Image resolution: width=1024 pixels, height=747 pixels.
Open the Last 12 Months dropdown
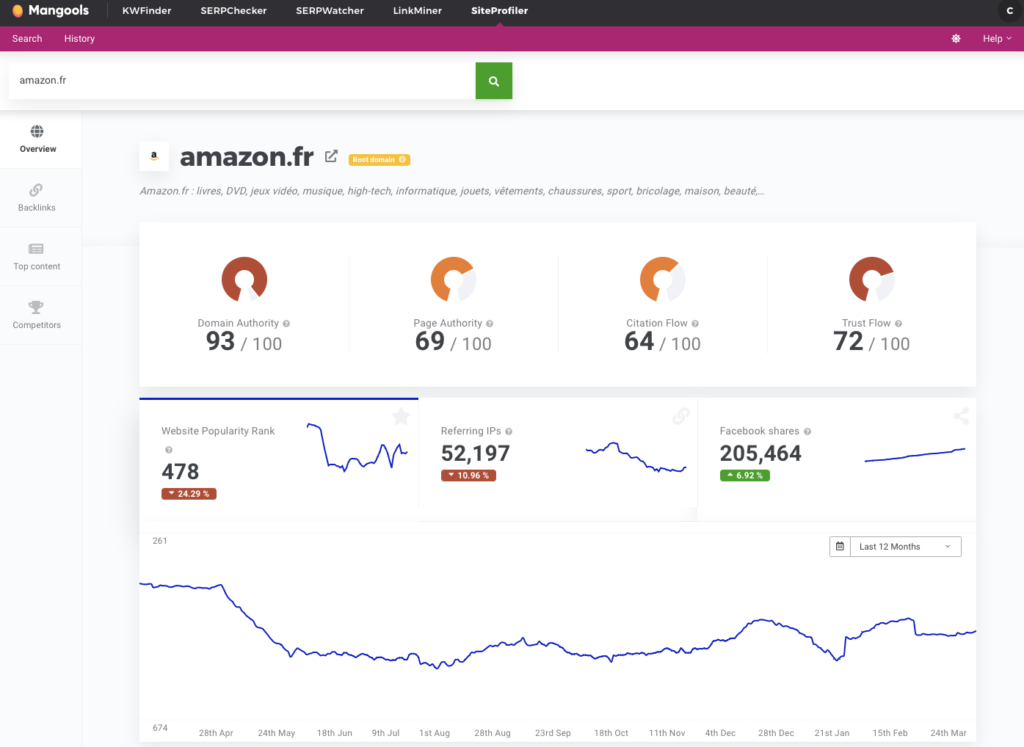point(905,547)
